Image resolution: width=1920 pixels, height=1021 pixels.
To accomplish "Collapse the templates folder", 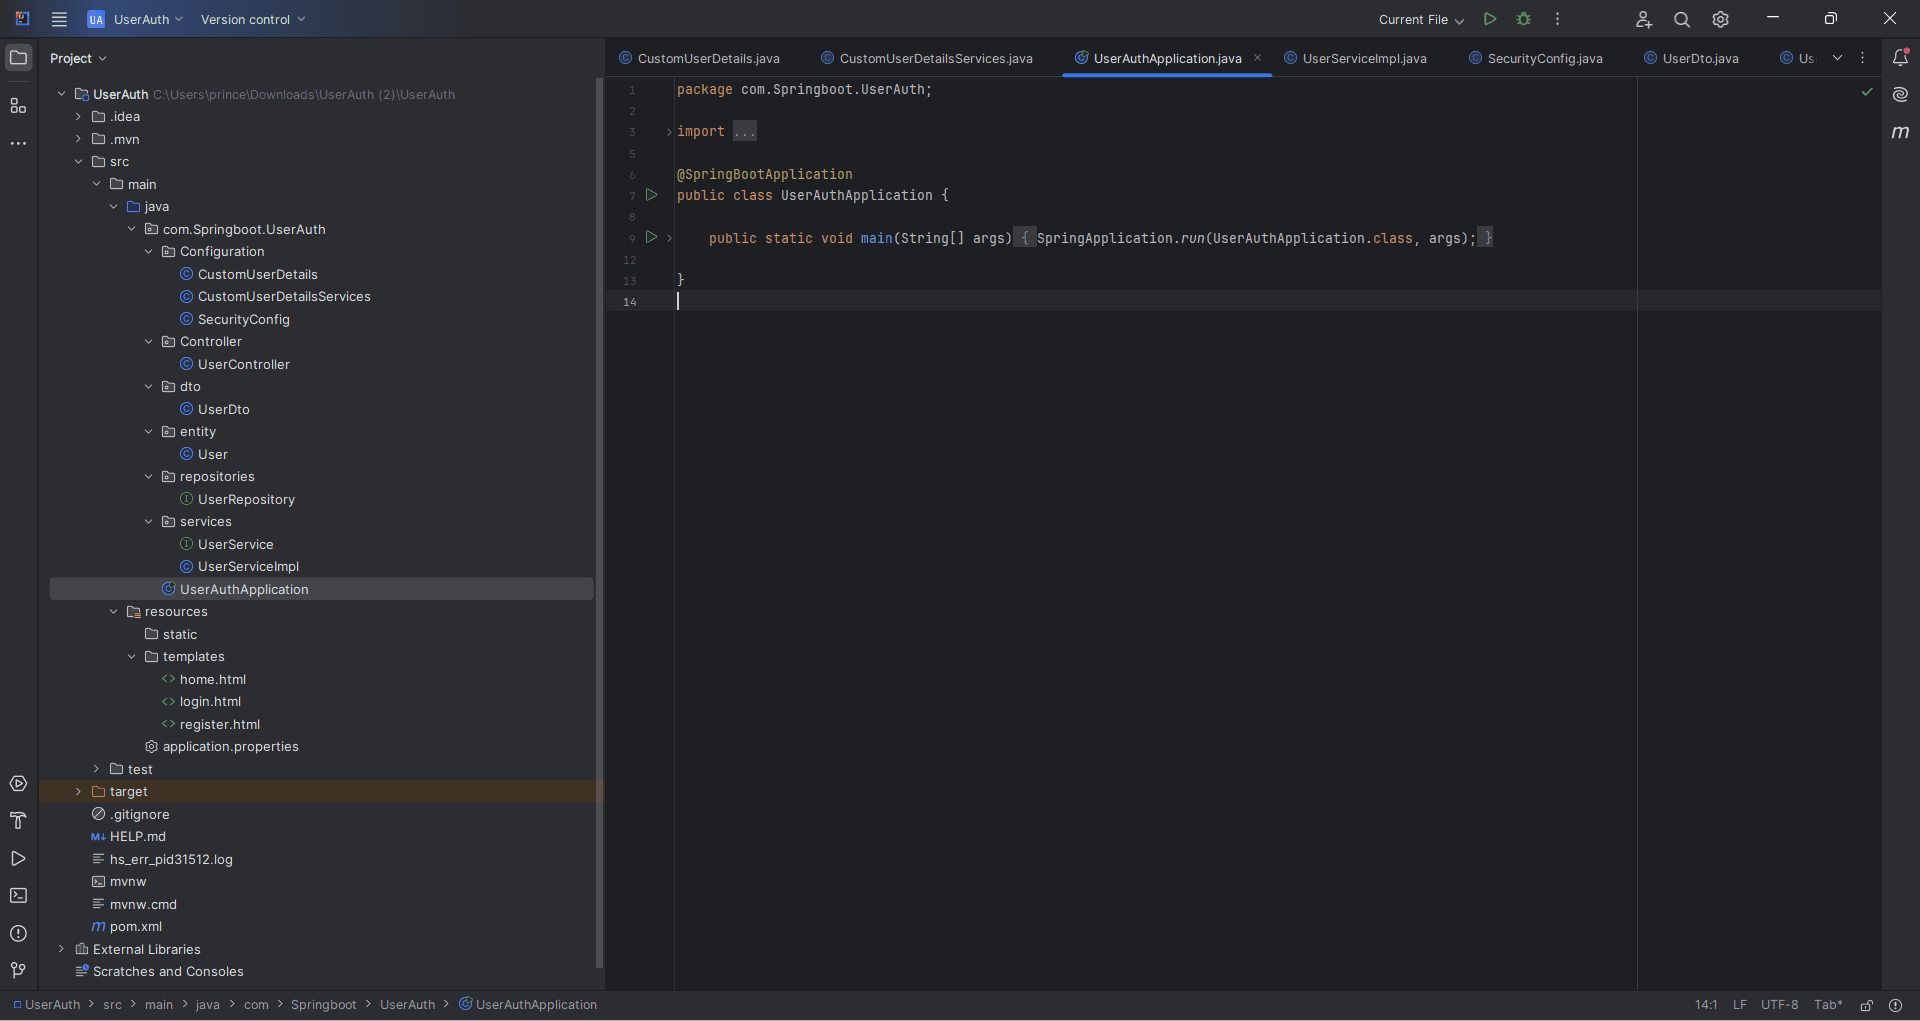I will coord(132,657).
